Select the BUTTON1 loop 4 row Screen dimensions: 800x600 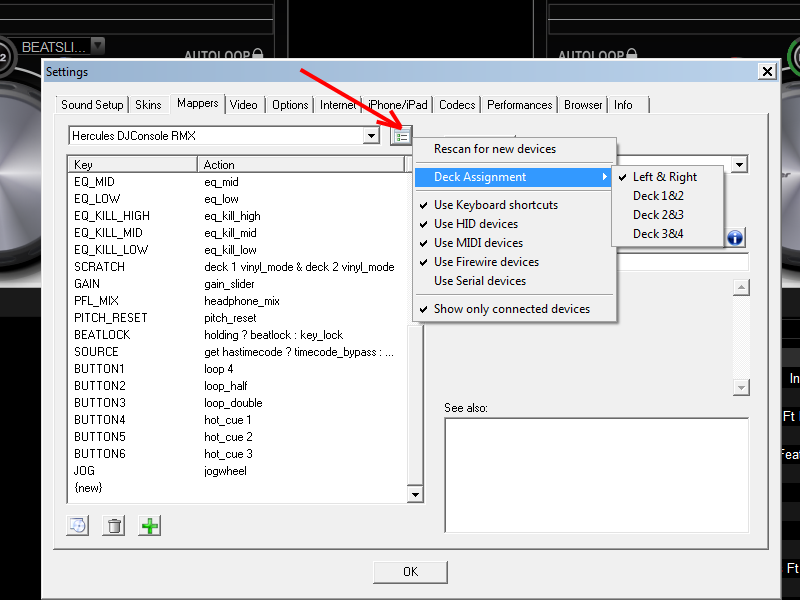[238, 369]
